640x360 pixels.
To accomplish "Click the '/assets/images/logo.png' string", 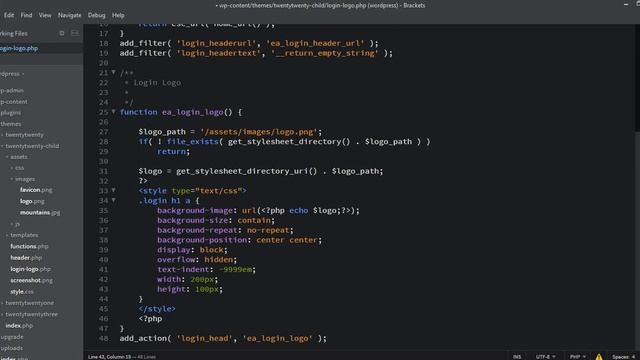I will (259, 131).
